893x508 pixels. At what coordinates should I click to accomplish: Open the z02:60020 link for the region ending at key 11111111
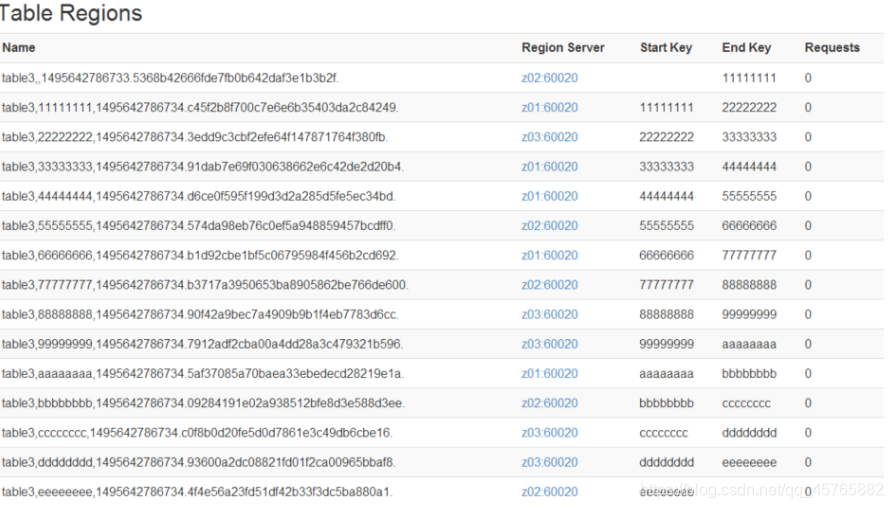click(x=550, y=78)
